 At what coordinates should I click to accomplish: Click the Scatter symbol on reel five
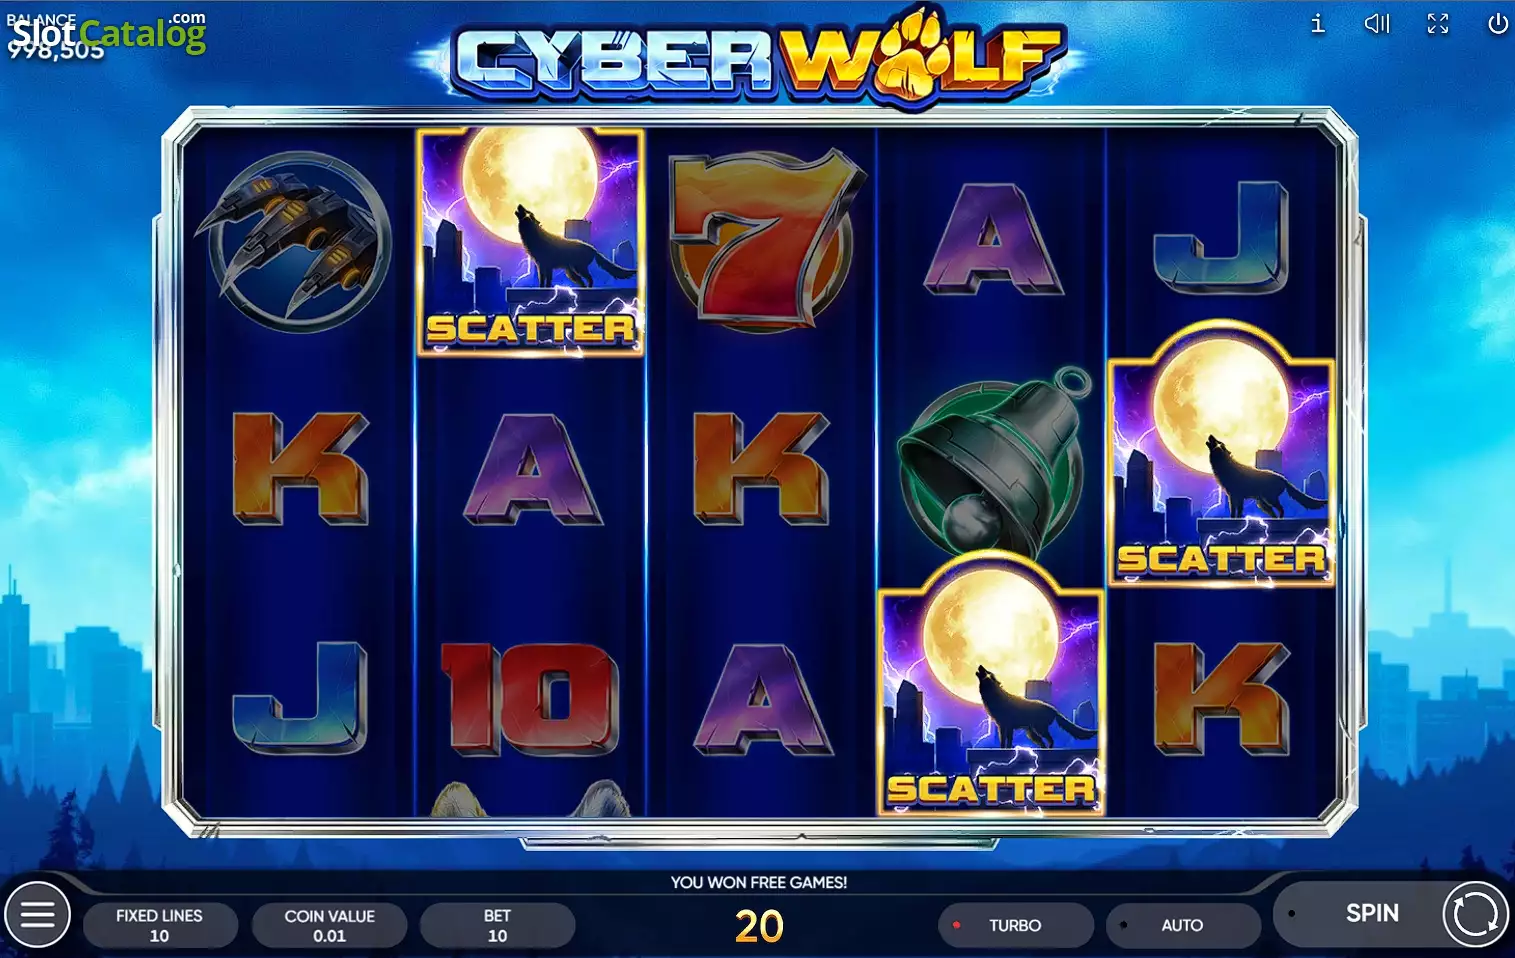[1221, 455]
